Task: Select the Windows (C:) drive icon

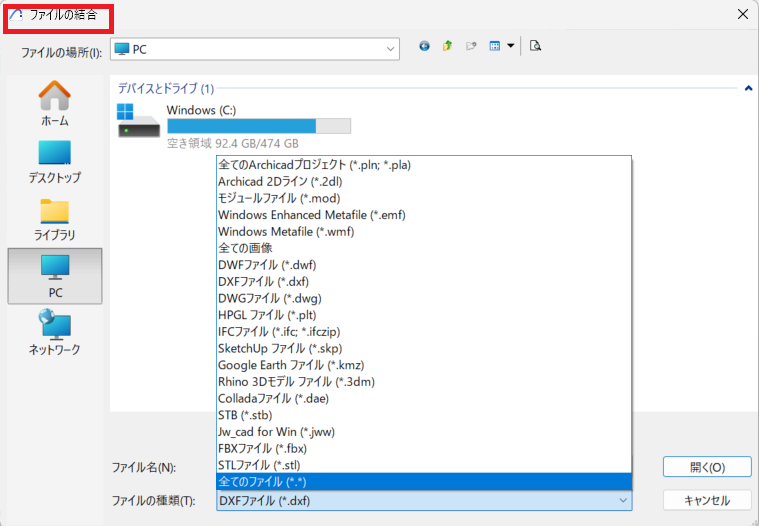Action: (x=138, y=121)
